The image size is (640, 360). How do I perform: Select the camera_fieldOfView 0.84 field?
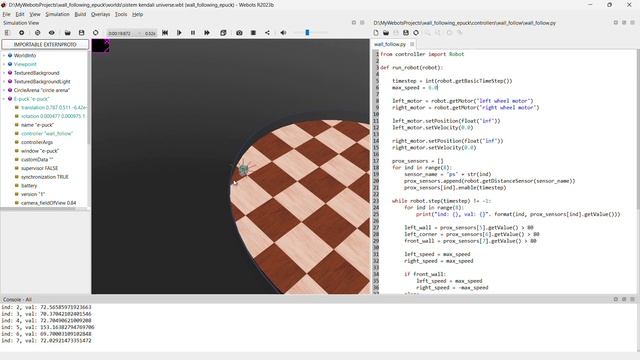click(x=49, y=203)
